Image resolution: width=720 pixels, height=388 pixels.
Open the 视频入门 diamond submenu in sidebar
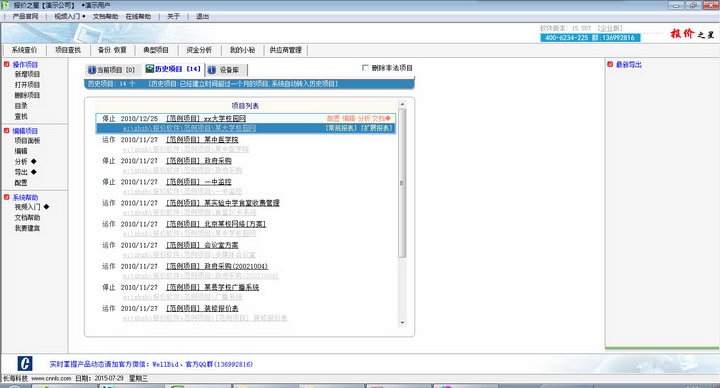[46, 207]
